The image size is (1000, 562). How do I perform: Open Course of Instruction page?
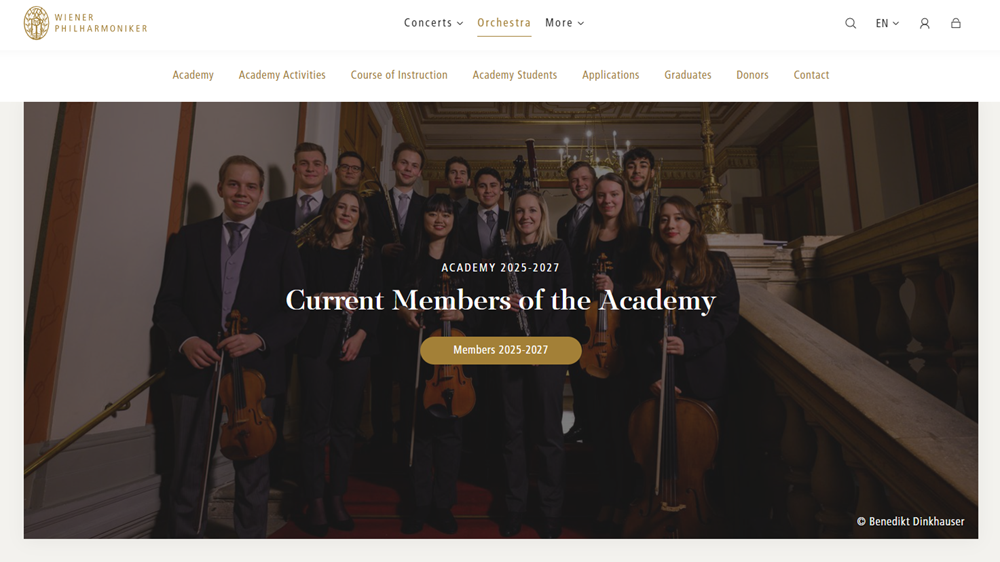(x=399, y=75)
